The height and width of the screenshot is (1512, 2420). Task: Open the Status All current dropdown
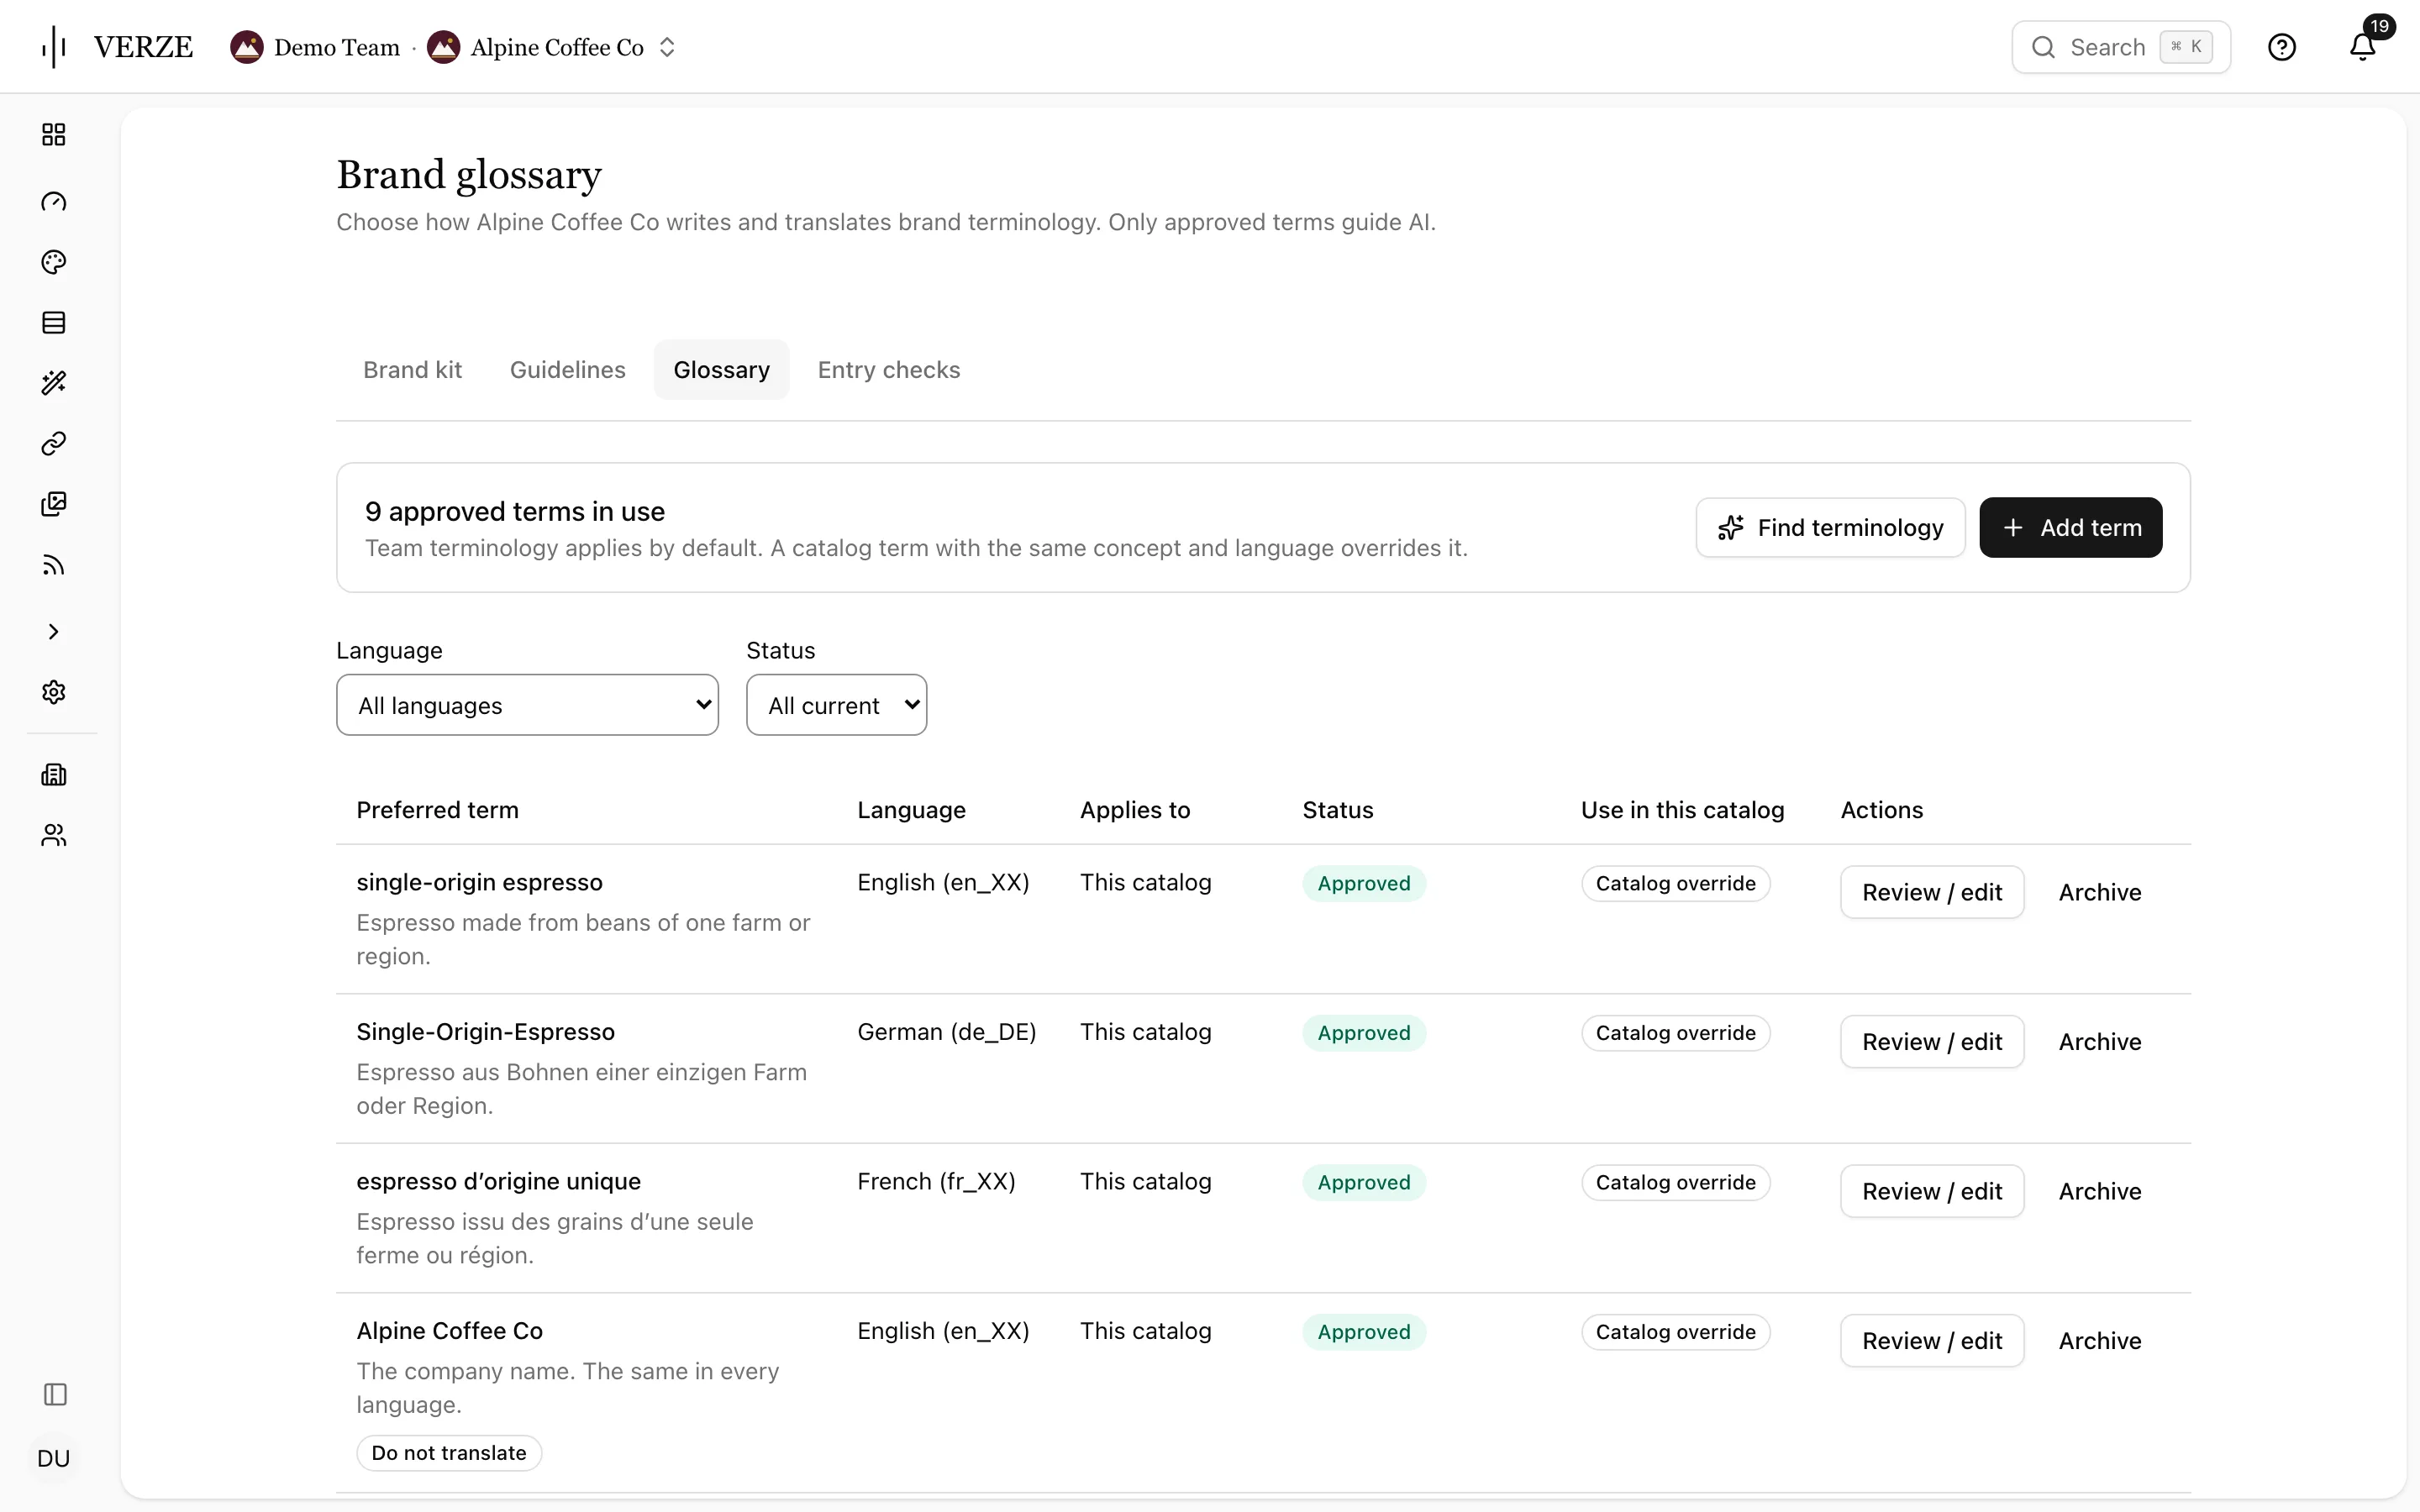[x=836, y=705]
